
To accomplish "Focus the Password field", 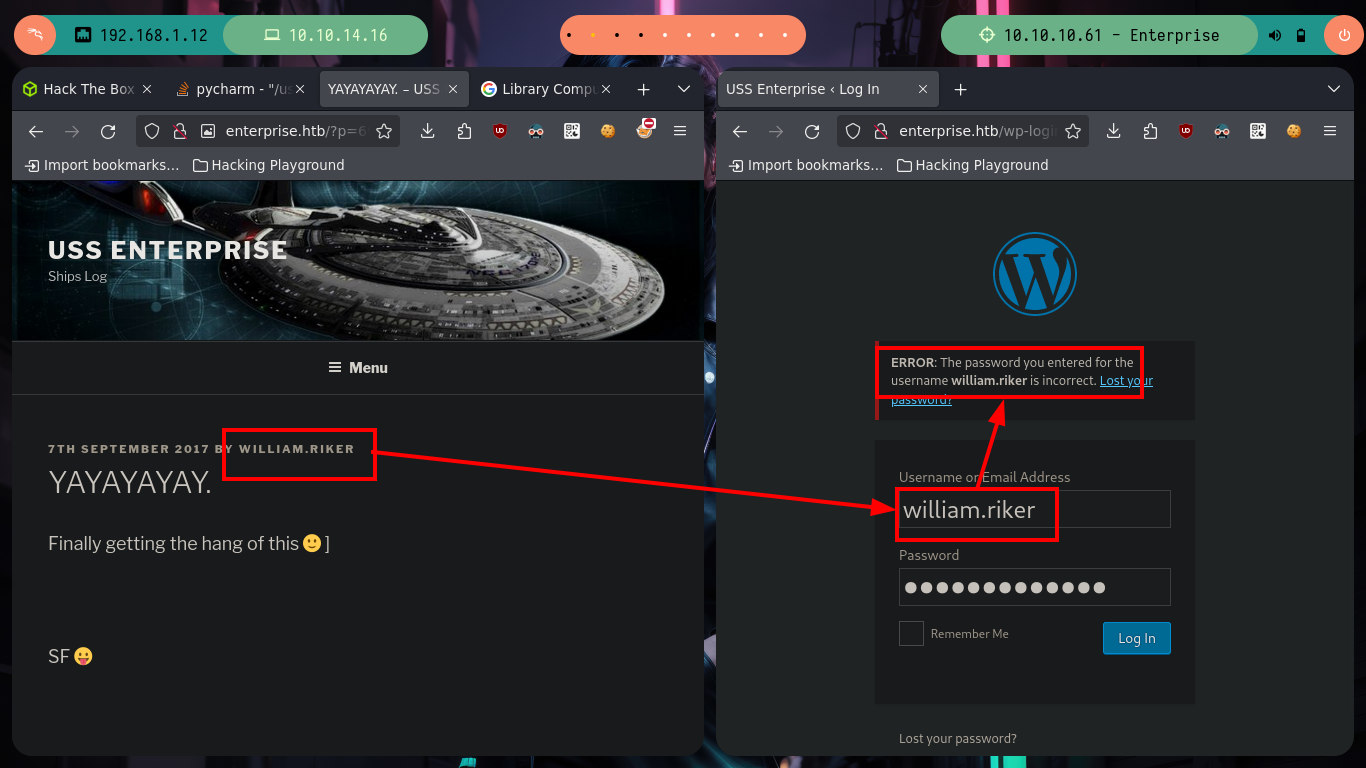I will (x=1035, y=587).
